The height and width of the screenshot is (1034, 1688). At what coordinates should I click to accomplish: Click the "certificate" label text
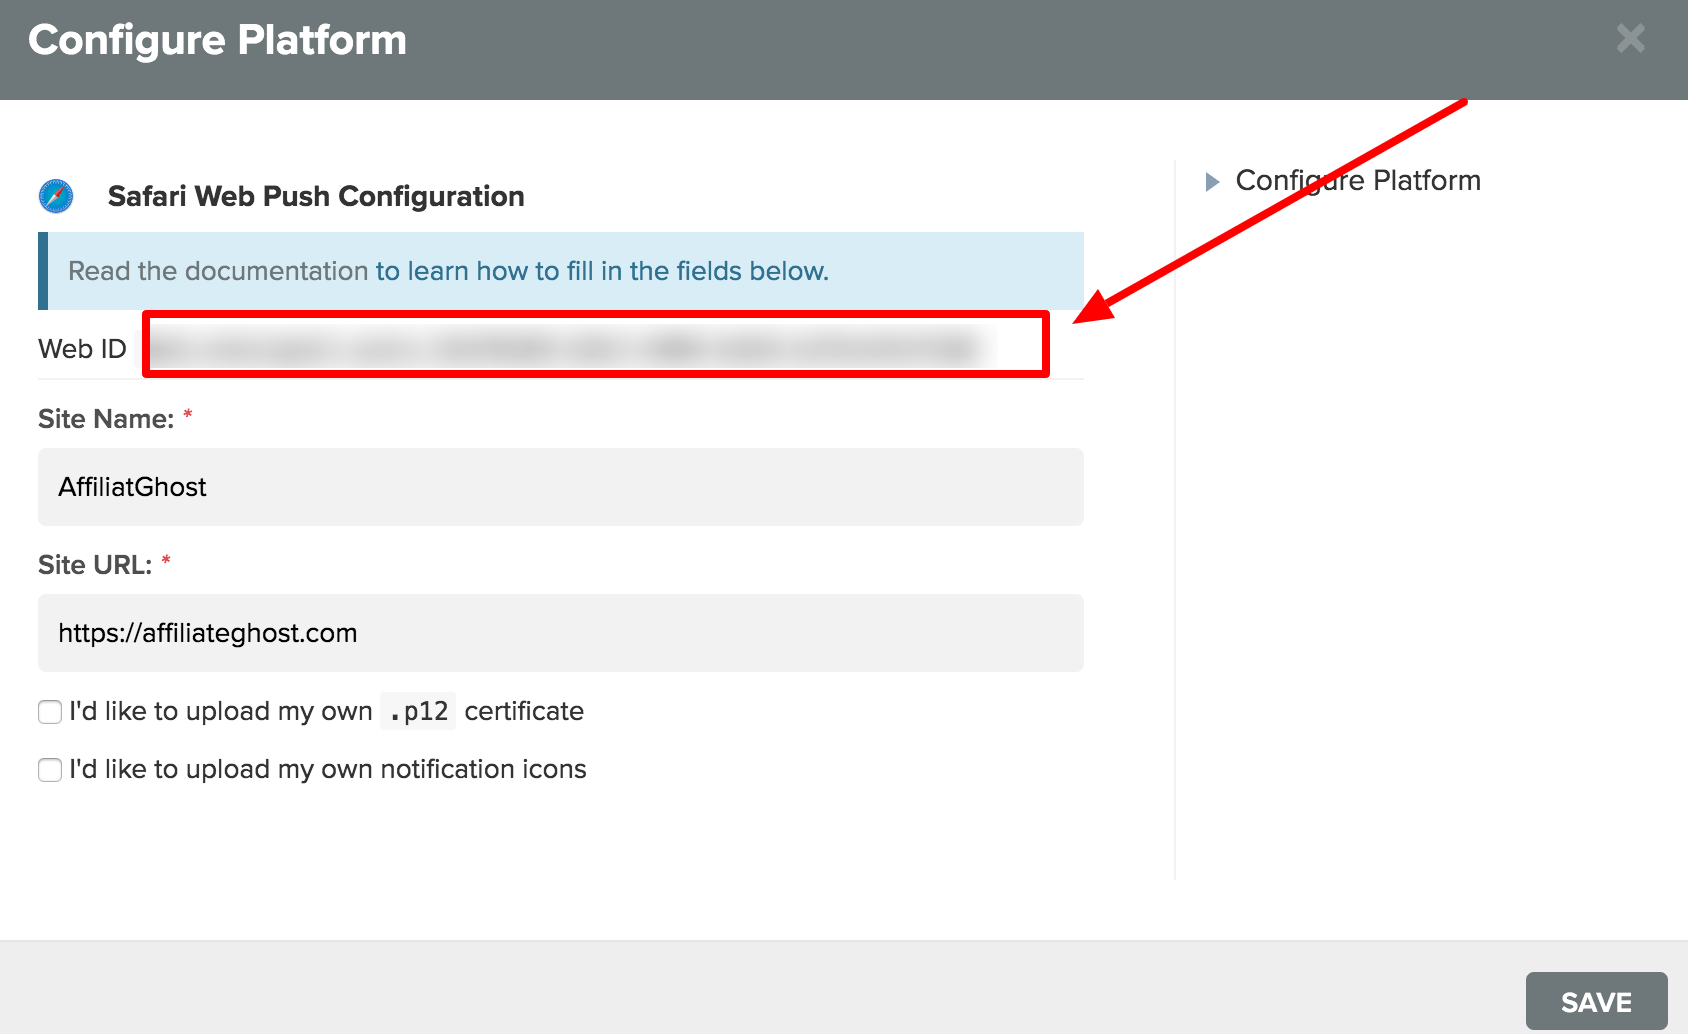click(524, 711)
